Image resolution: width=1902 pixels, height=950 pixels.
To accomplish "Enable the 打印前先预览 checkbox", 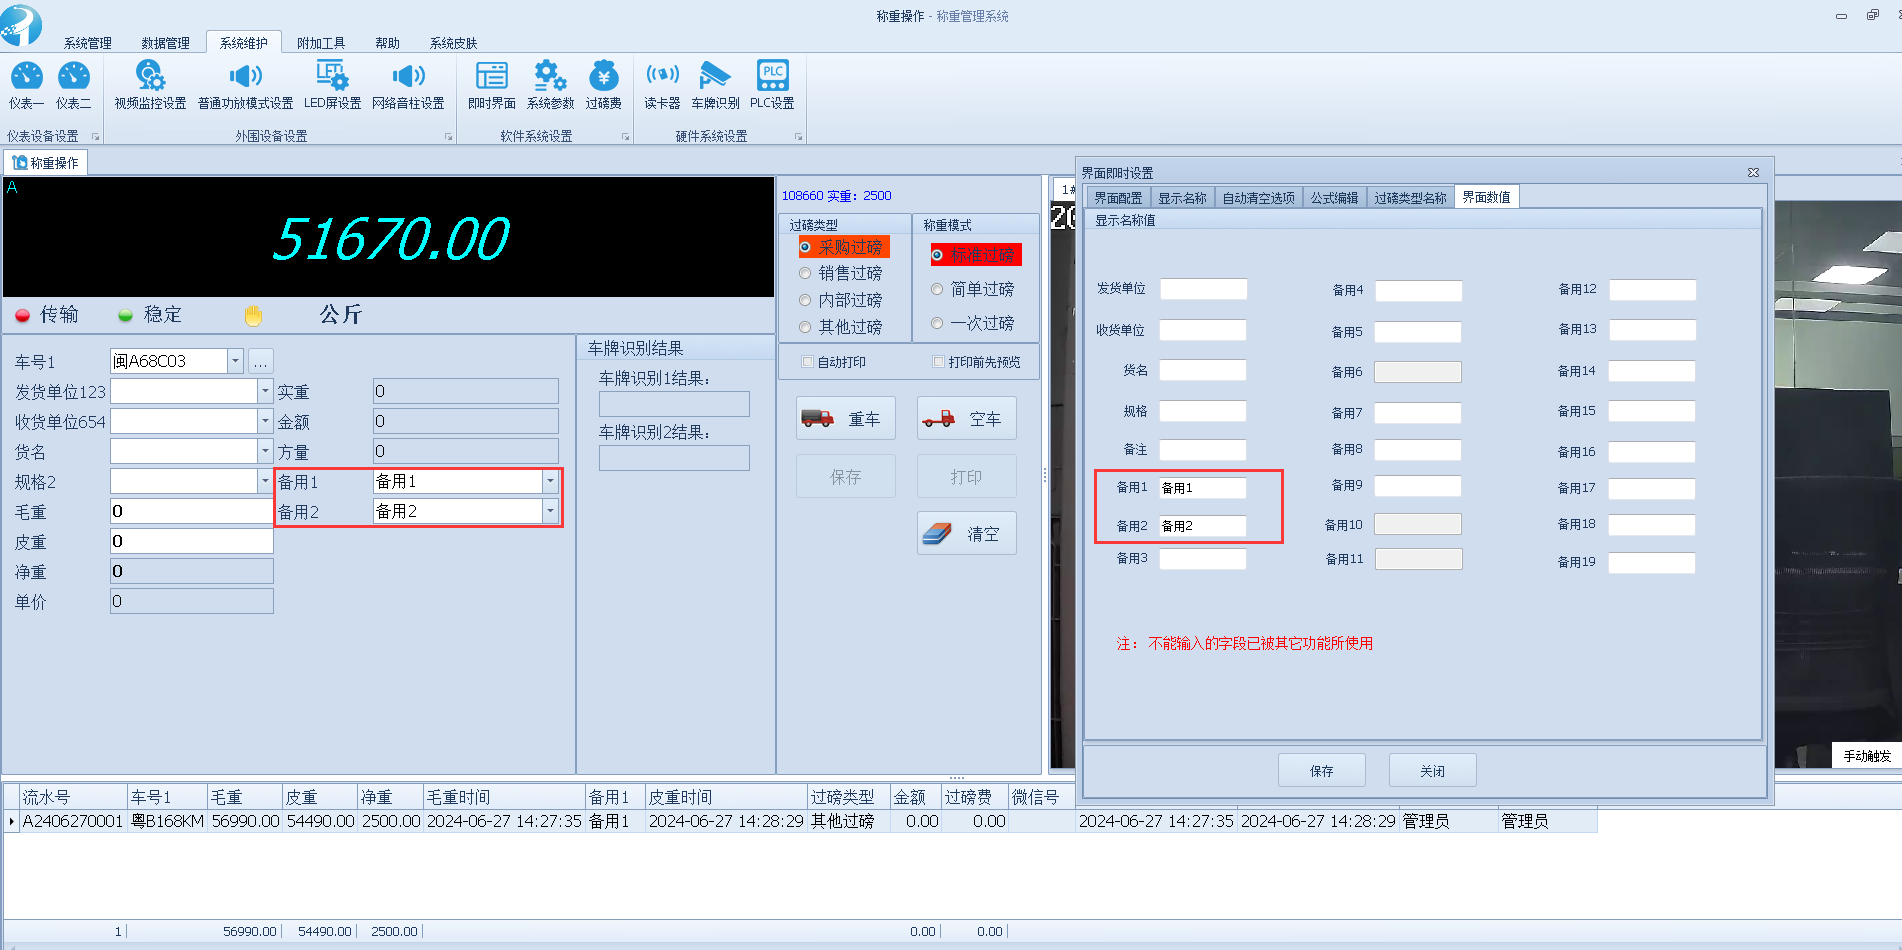I will pos(938,362).
